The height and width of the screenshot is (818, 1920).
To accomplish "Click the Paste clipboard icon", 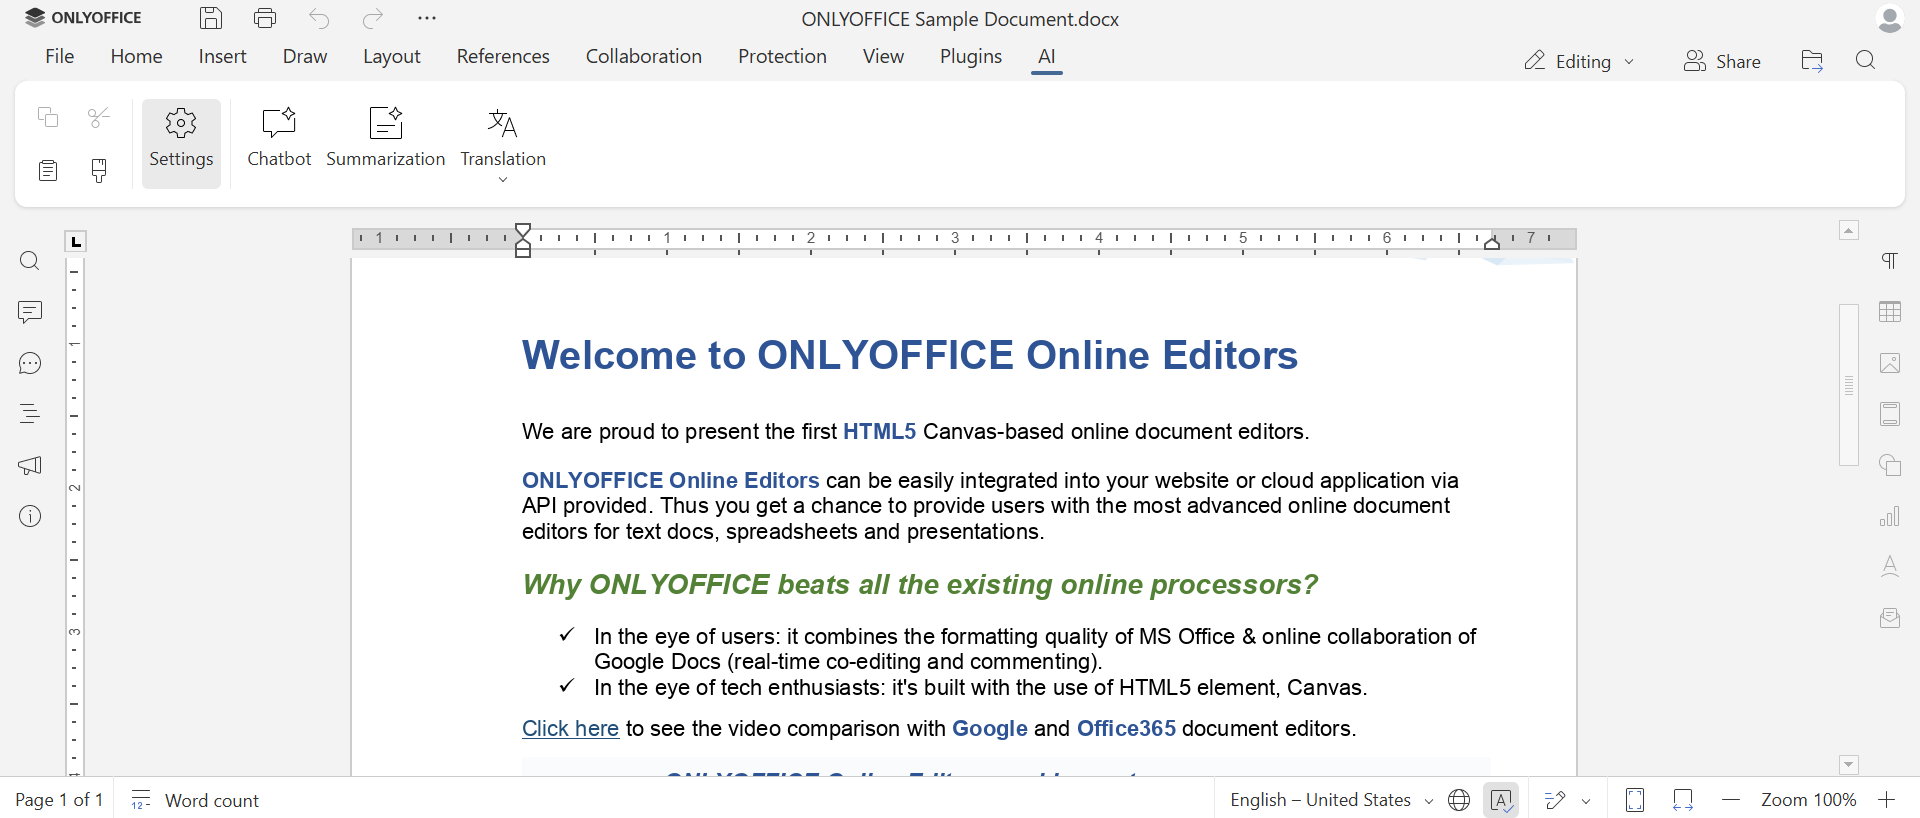I will pos(48,171).
